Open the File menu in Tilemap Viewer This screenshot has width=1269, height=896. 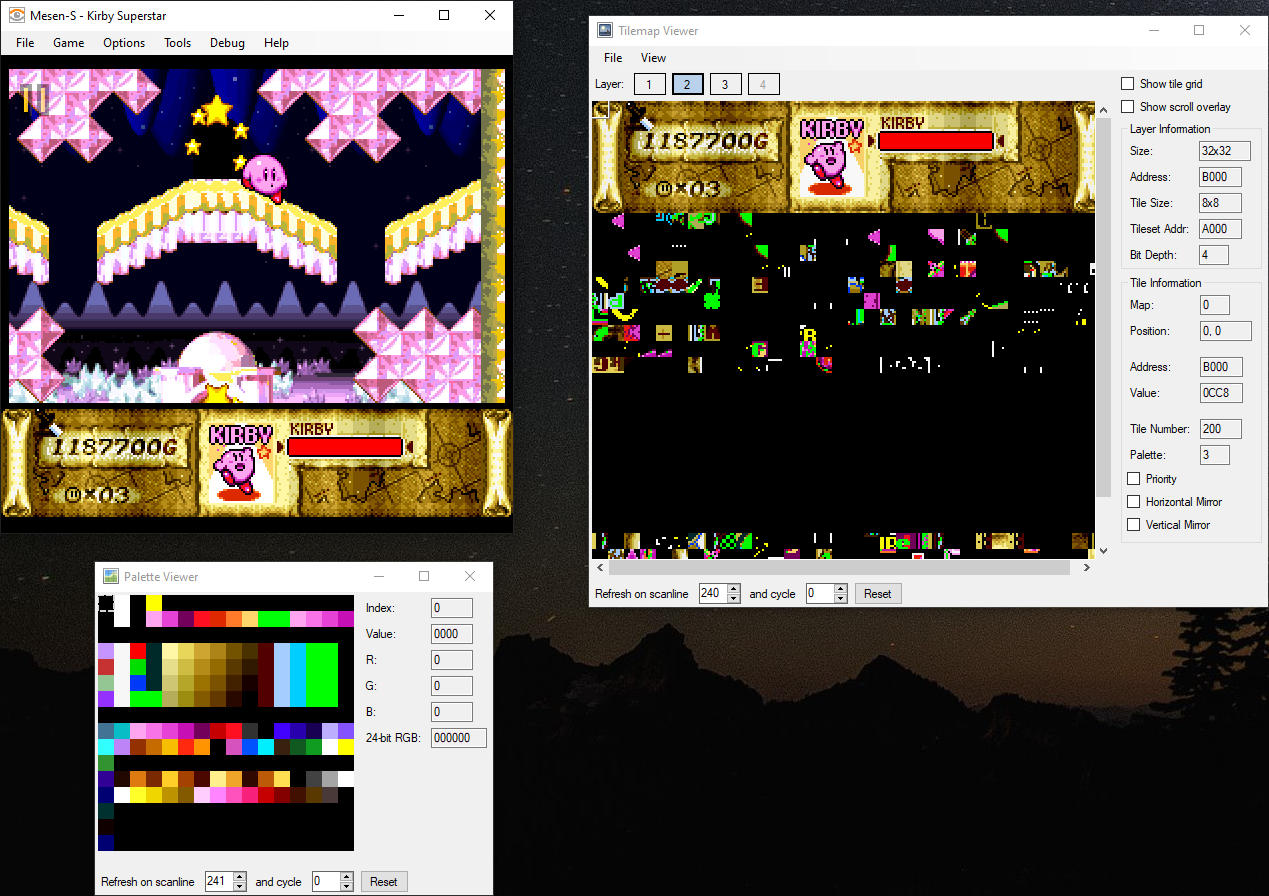(x=613, y=58)
